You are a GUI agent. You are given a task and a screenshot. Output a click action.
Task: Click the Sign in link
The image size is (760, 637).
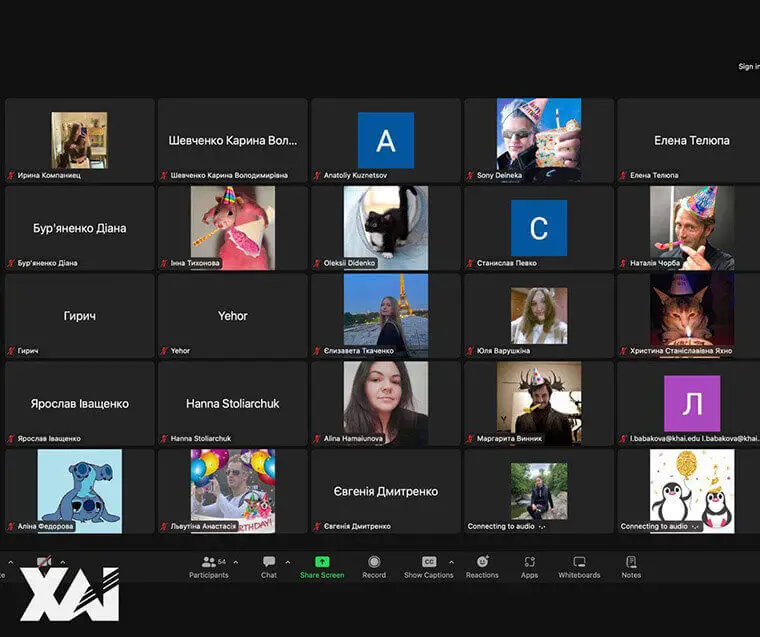pos(748,67)
